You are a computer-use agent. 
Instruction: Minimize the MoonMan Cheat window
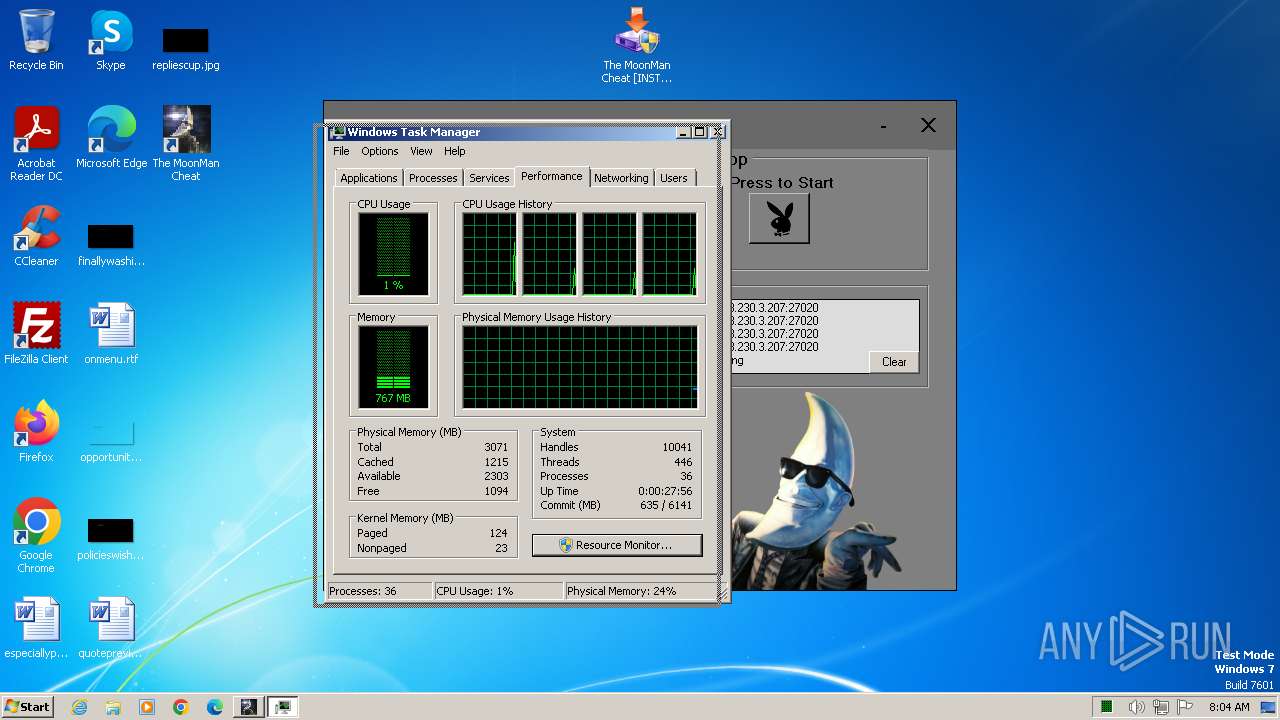coord(884,125)
